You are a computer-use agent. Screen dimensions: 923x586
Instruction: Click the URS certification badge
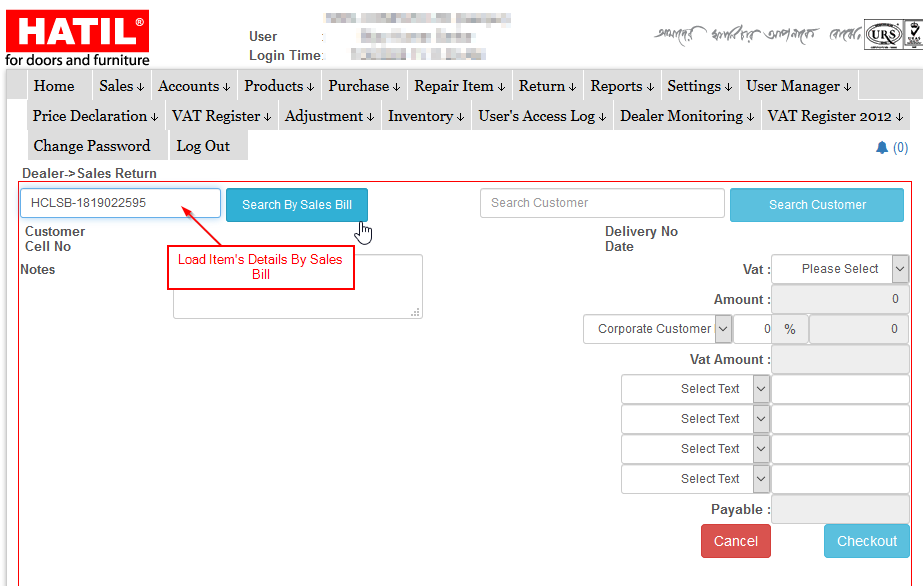click(884, 35)
